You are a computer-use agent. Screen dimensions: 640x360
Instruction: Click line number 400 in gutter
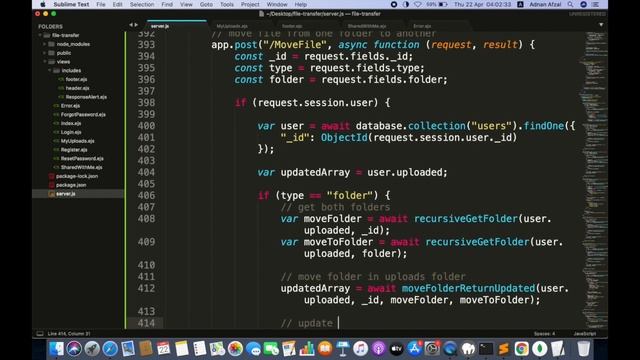pos(146,126)
